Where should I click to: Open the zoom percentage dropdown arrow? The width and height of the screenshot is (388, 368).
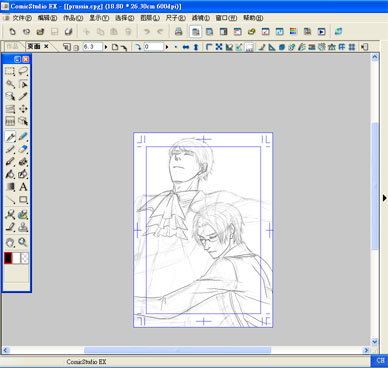click(106, 47)
